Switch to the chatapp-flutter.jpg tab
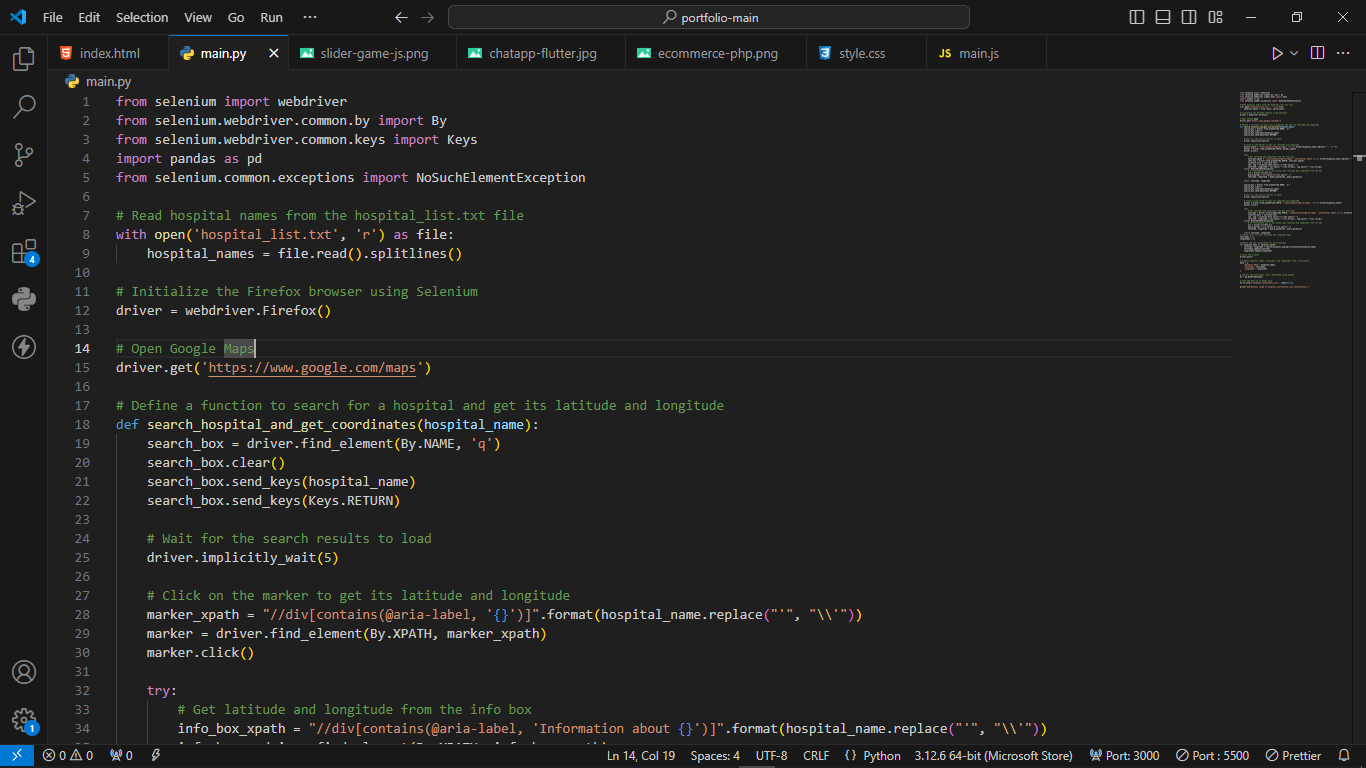 [542, 53]
